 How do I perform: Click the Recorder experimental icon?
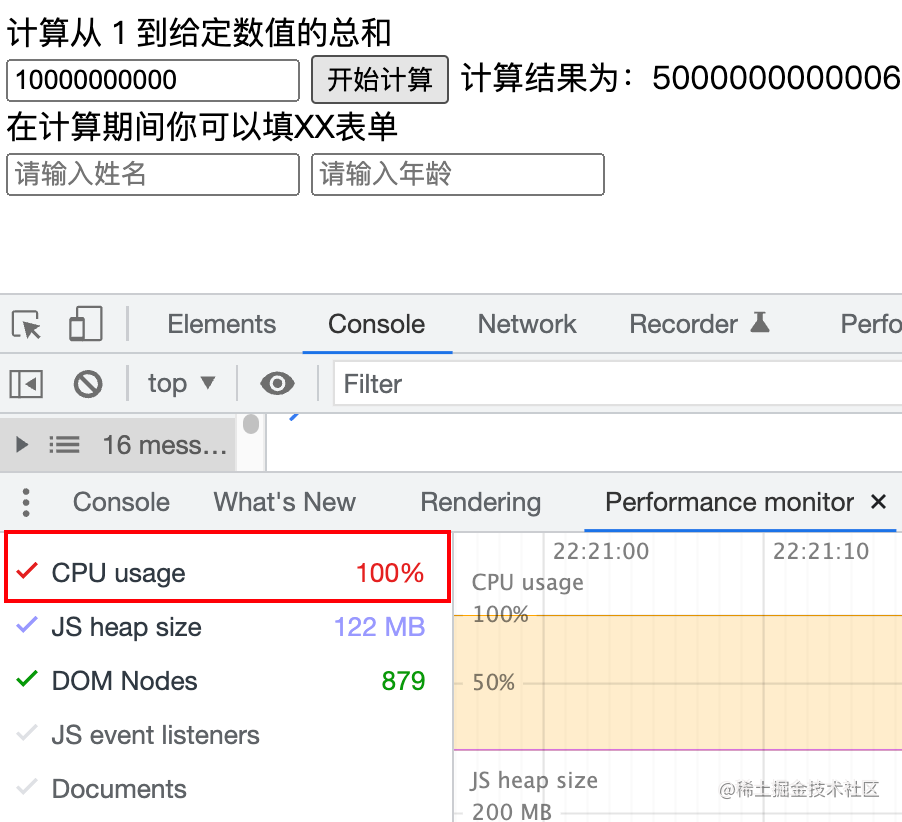[x=757, y=323]
